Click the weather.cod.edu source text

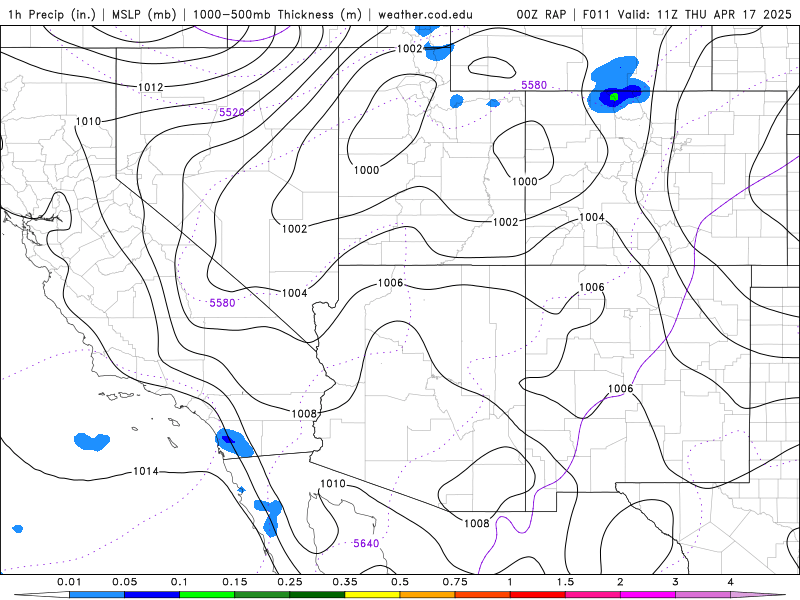425,14
